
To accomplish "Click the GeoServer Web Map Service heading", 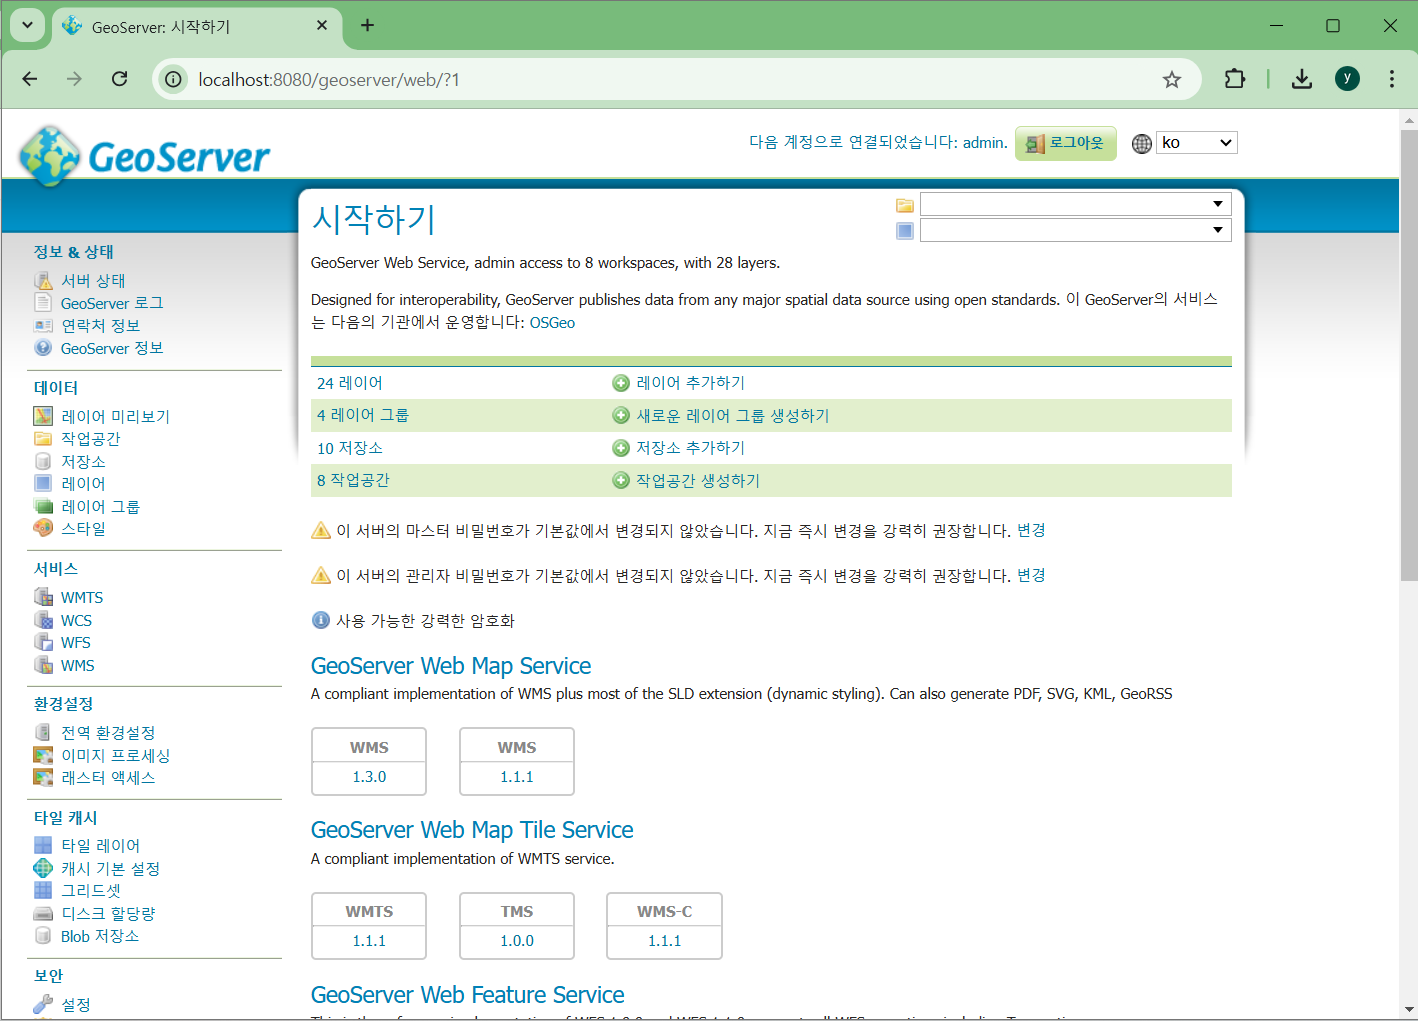I will point(451,666).
